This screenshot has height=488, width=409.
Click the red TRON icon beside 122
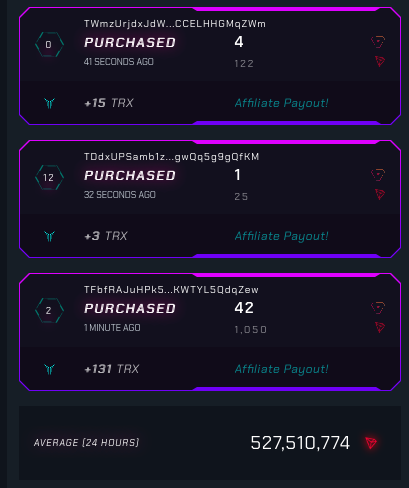(380, 61)
